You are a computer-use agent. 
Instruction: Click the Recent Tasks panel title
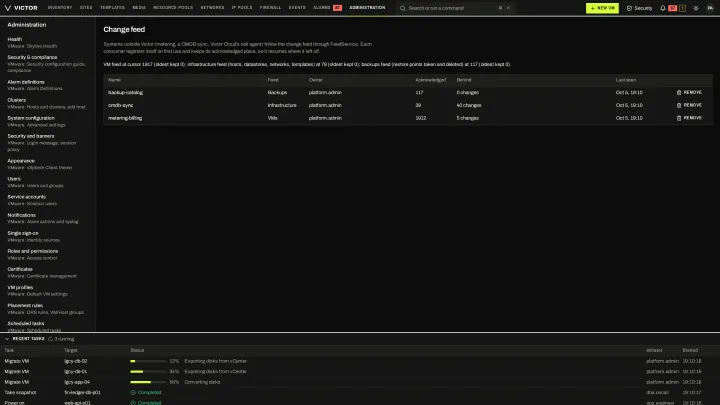tap(28, 339)
